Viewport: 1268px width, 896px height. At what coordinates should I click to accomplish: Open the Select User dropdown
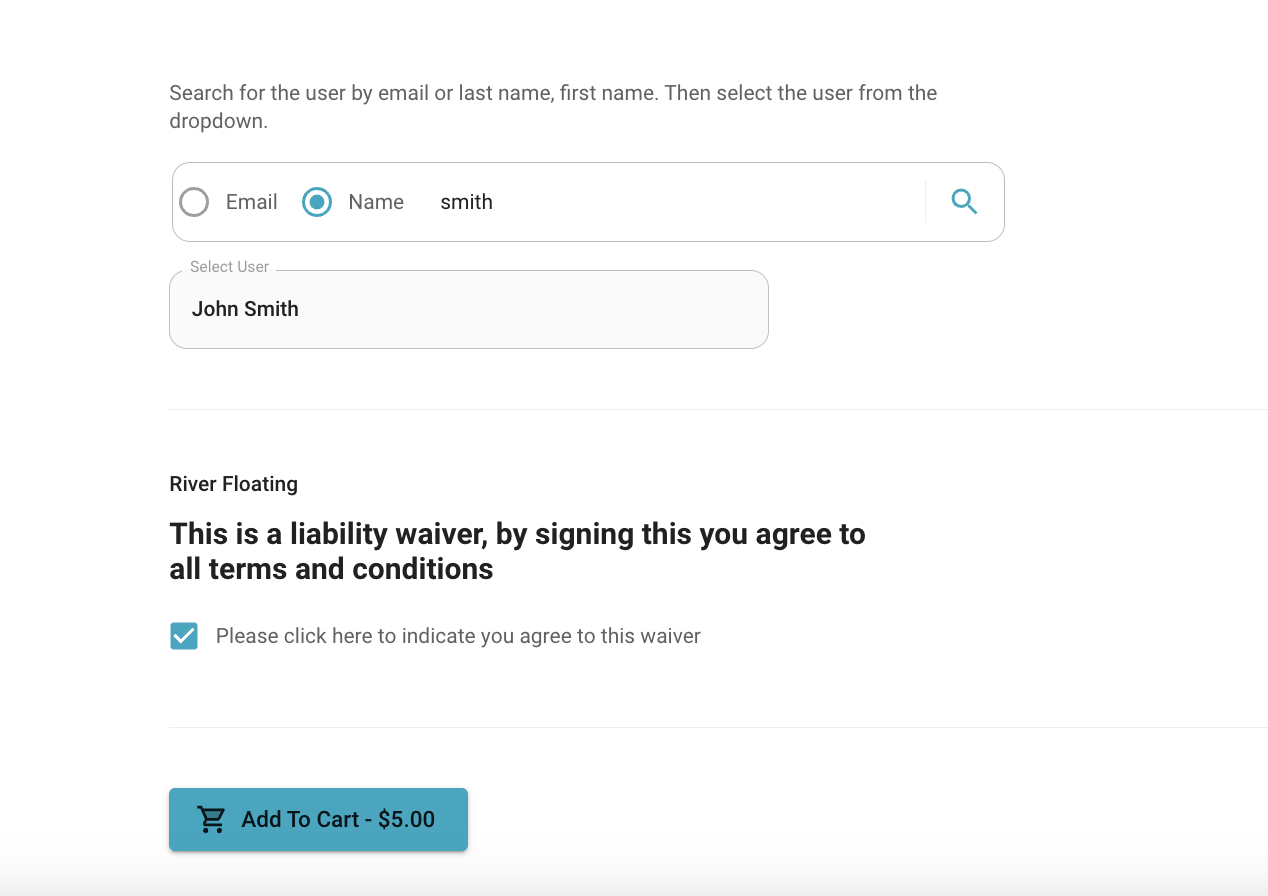tap(469, 309)
